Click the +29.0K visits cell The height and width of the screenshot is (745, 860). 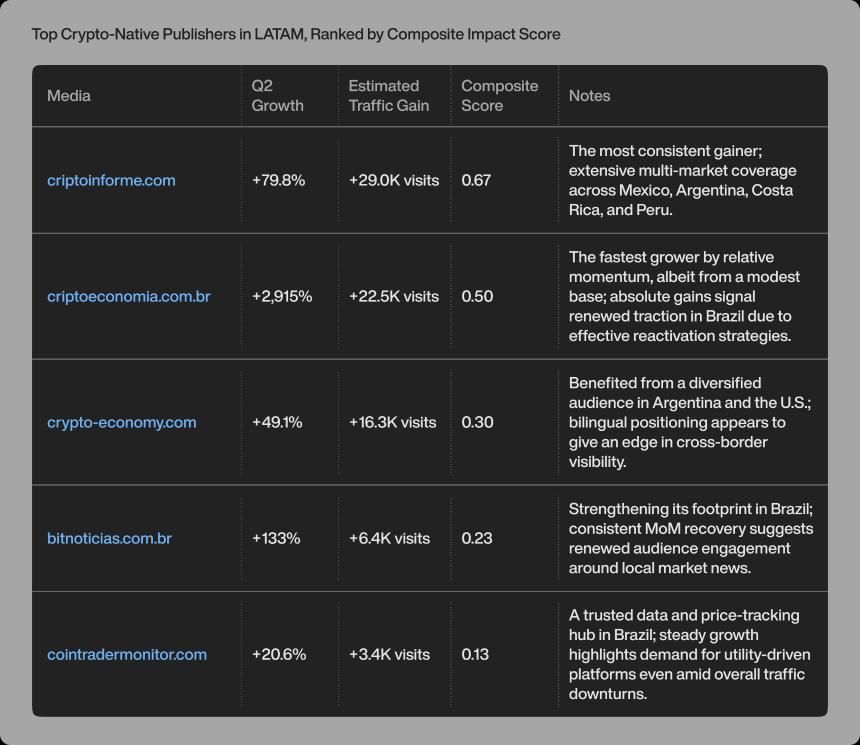coord(394,180)
